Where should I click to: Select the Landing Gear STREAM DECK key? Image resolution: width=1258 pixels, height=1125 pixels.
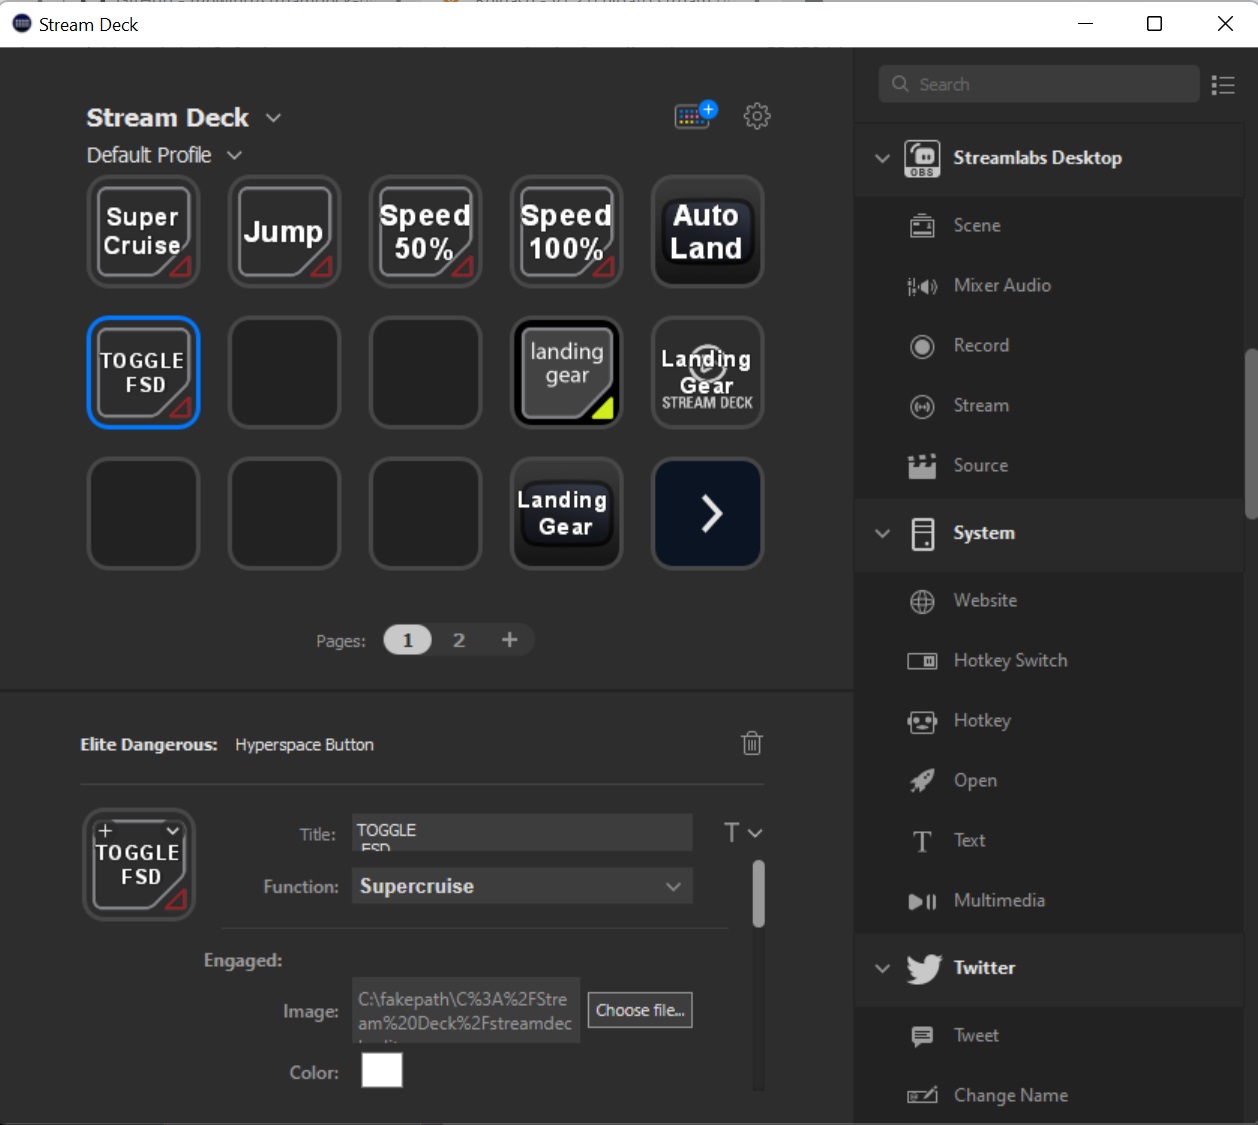pyautogui.click(x=707, y=372)
